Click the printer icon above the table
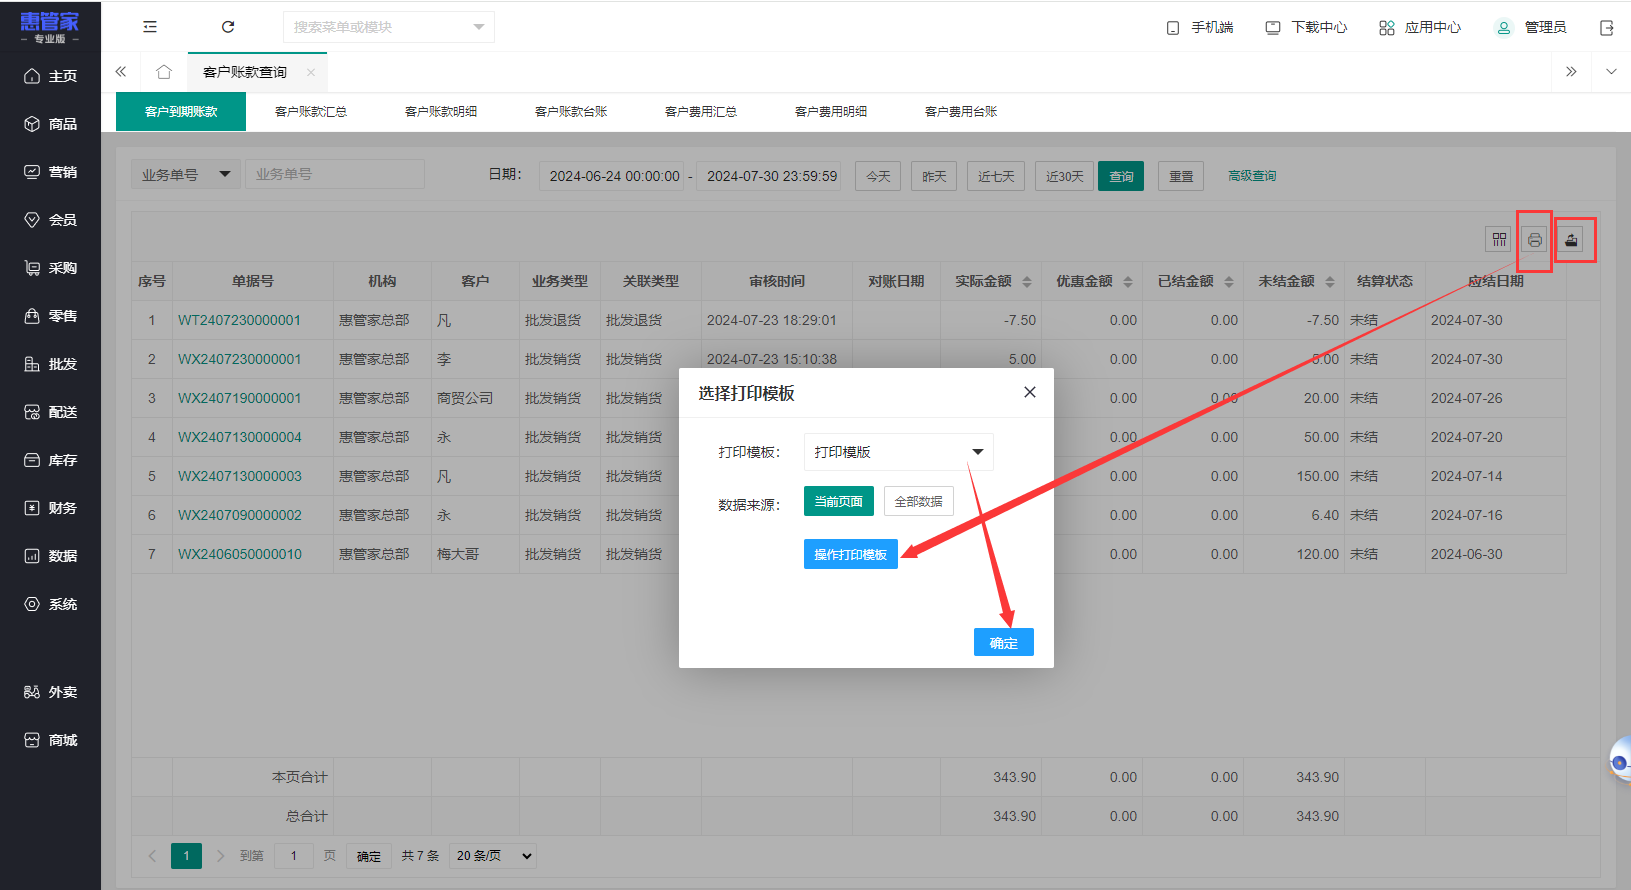Image resolution: width=1631 pixels, height=890 pixels. click(1535, 240)
